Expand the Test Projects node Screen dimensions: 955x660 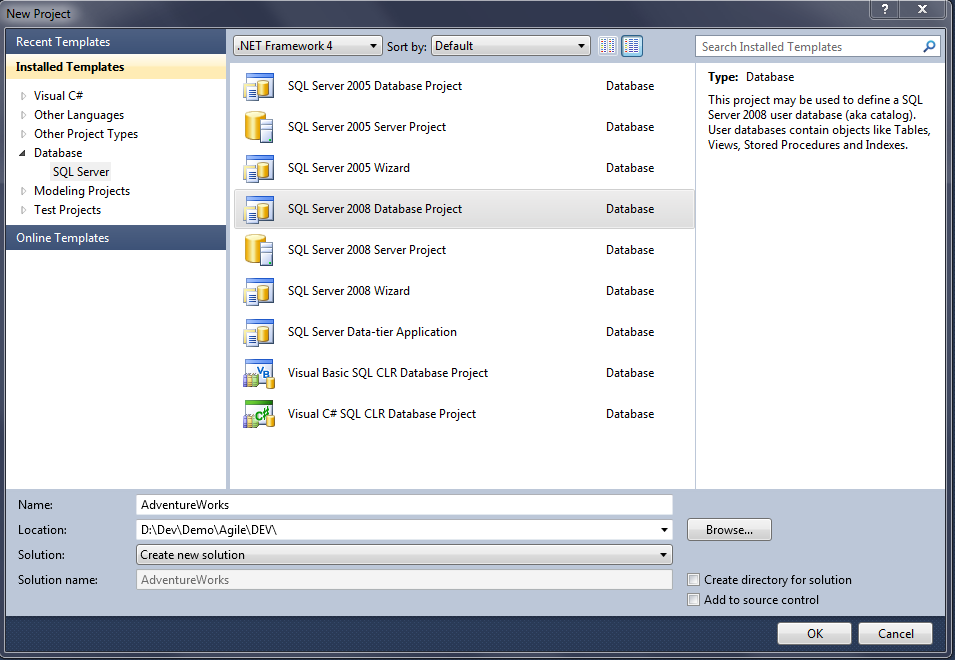point(23,210)
